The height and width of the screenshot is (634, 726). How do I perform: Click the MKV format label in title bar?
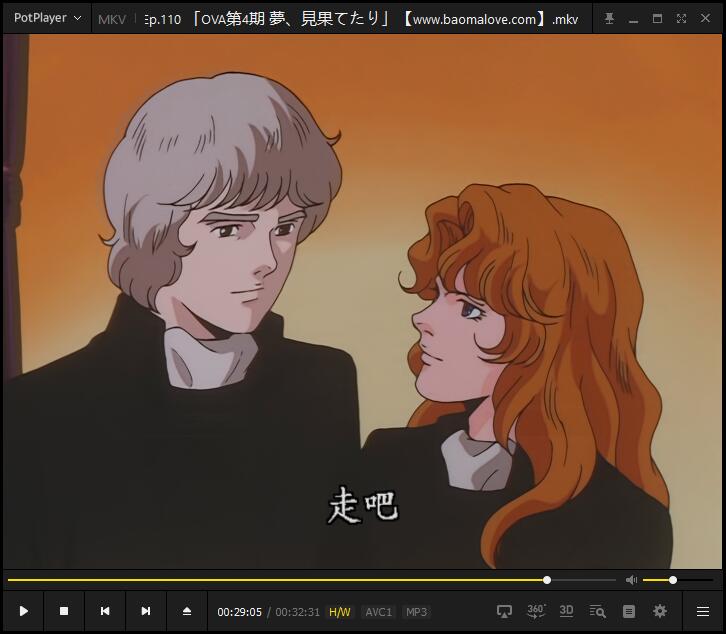pyautogui.click(x=112, y=19)
